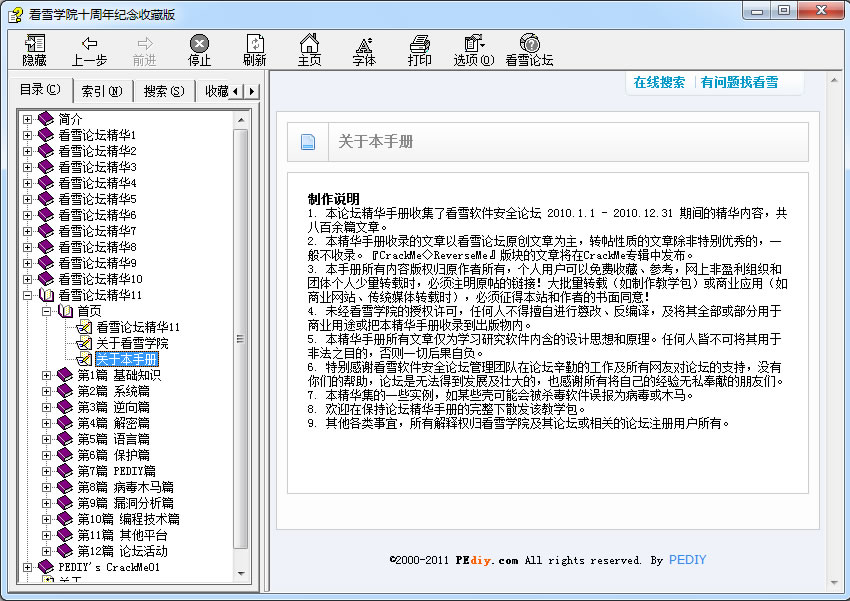This screenshot has width=850, height=601.
Task: Select the 看雪论坛精华8 tree row
Action: click(x=97, y=247)
